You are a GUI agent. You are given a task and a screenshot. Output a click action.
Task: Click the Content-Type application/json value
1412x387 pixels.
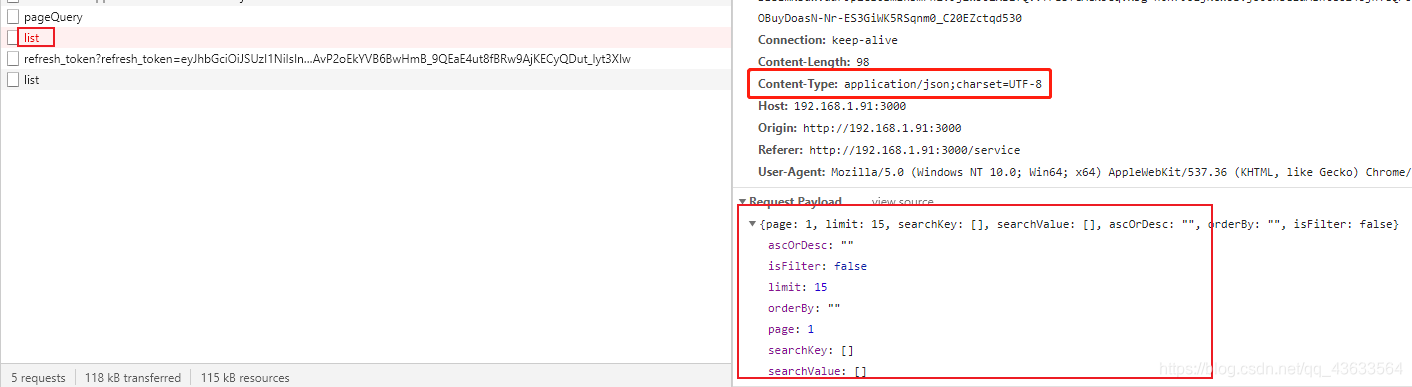(942, 84)
